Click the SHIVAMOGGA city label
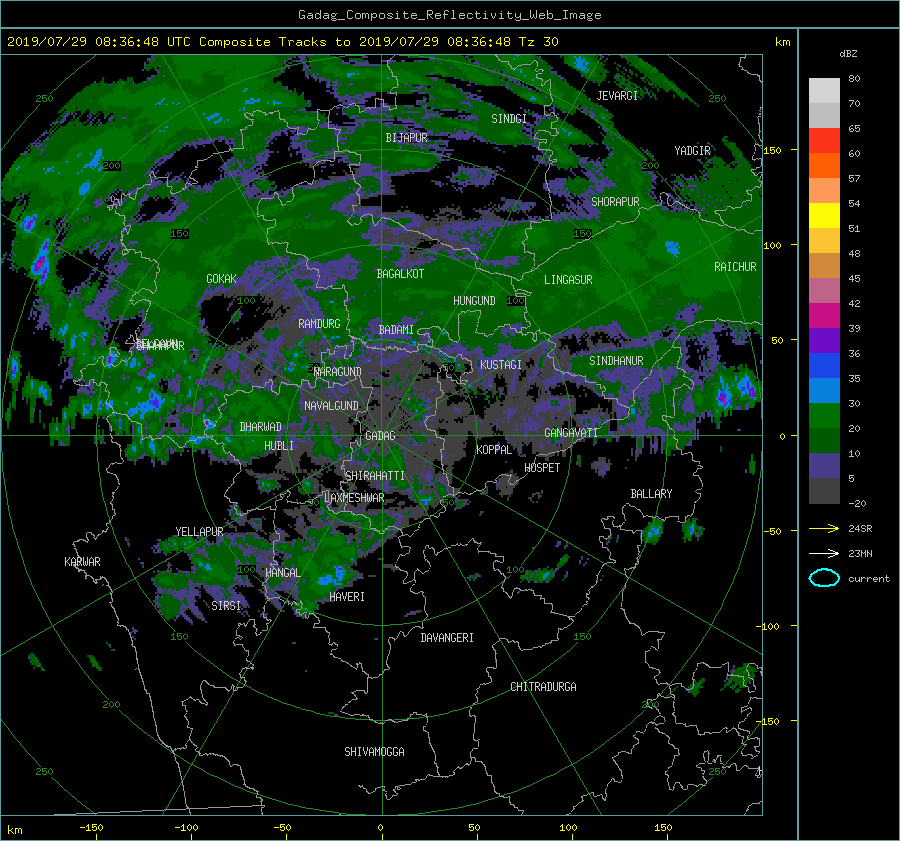Viewport: 900px width, 841px height. [374, 752]
